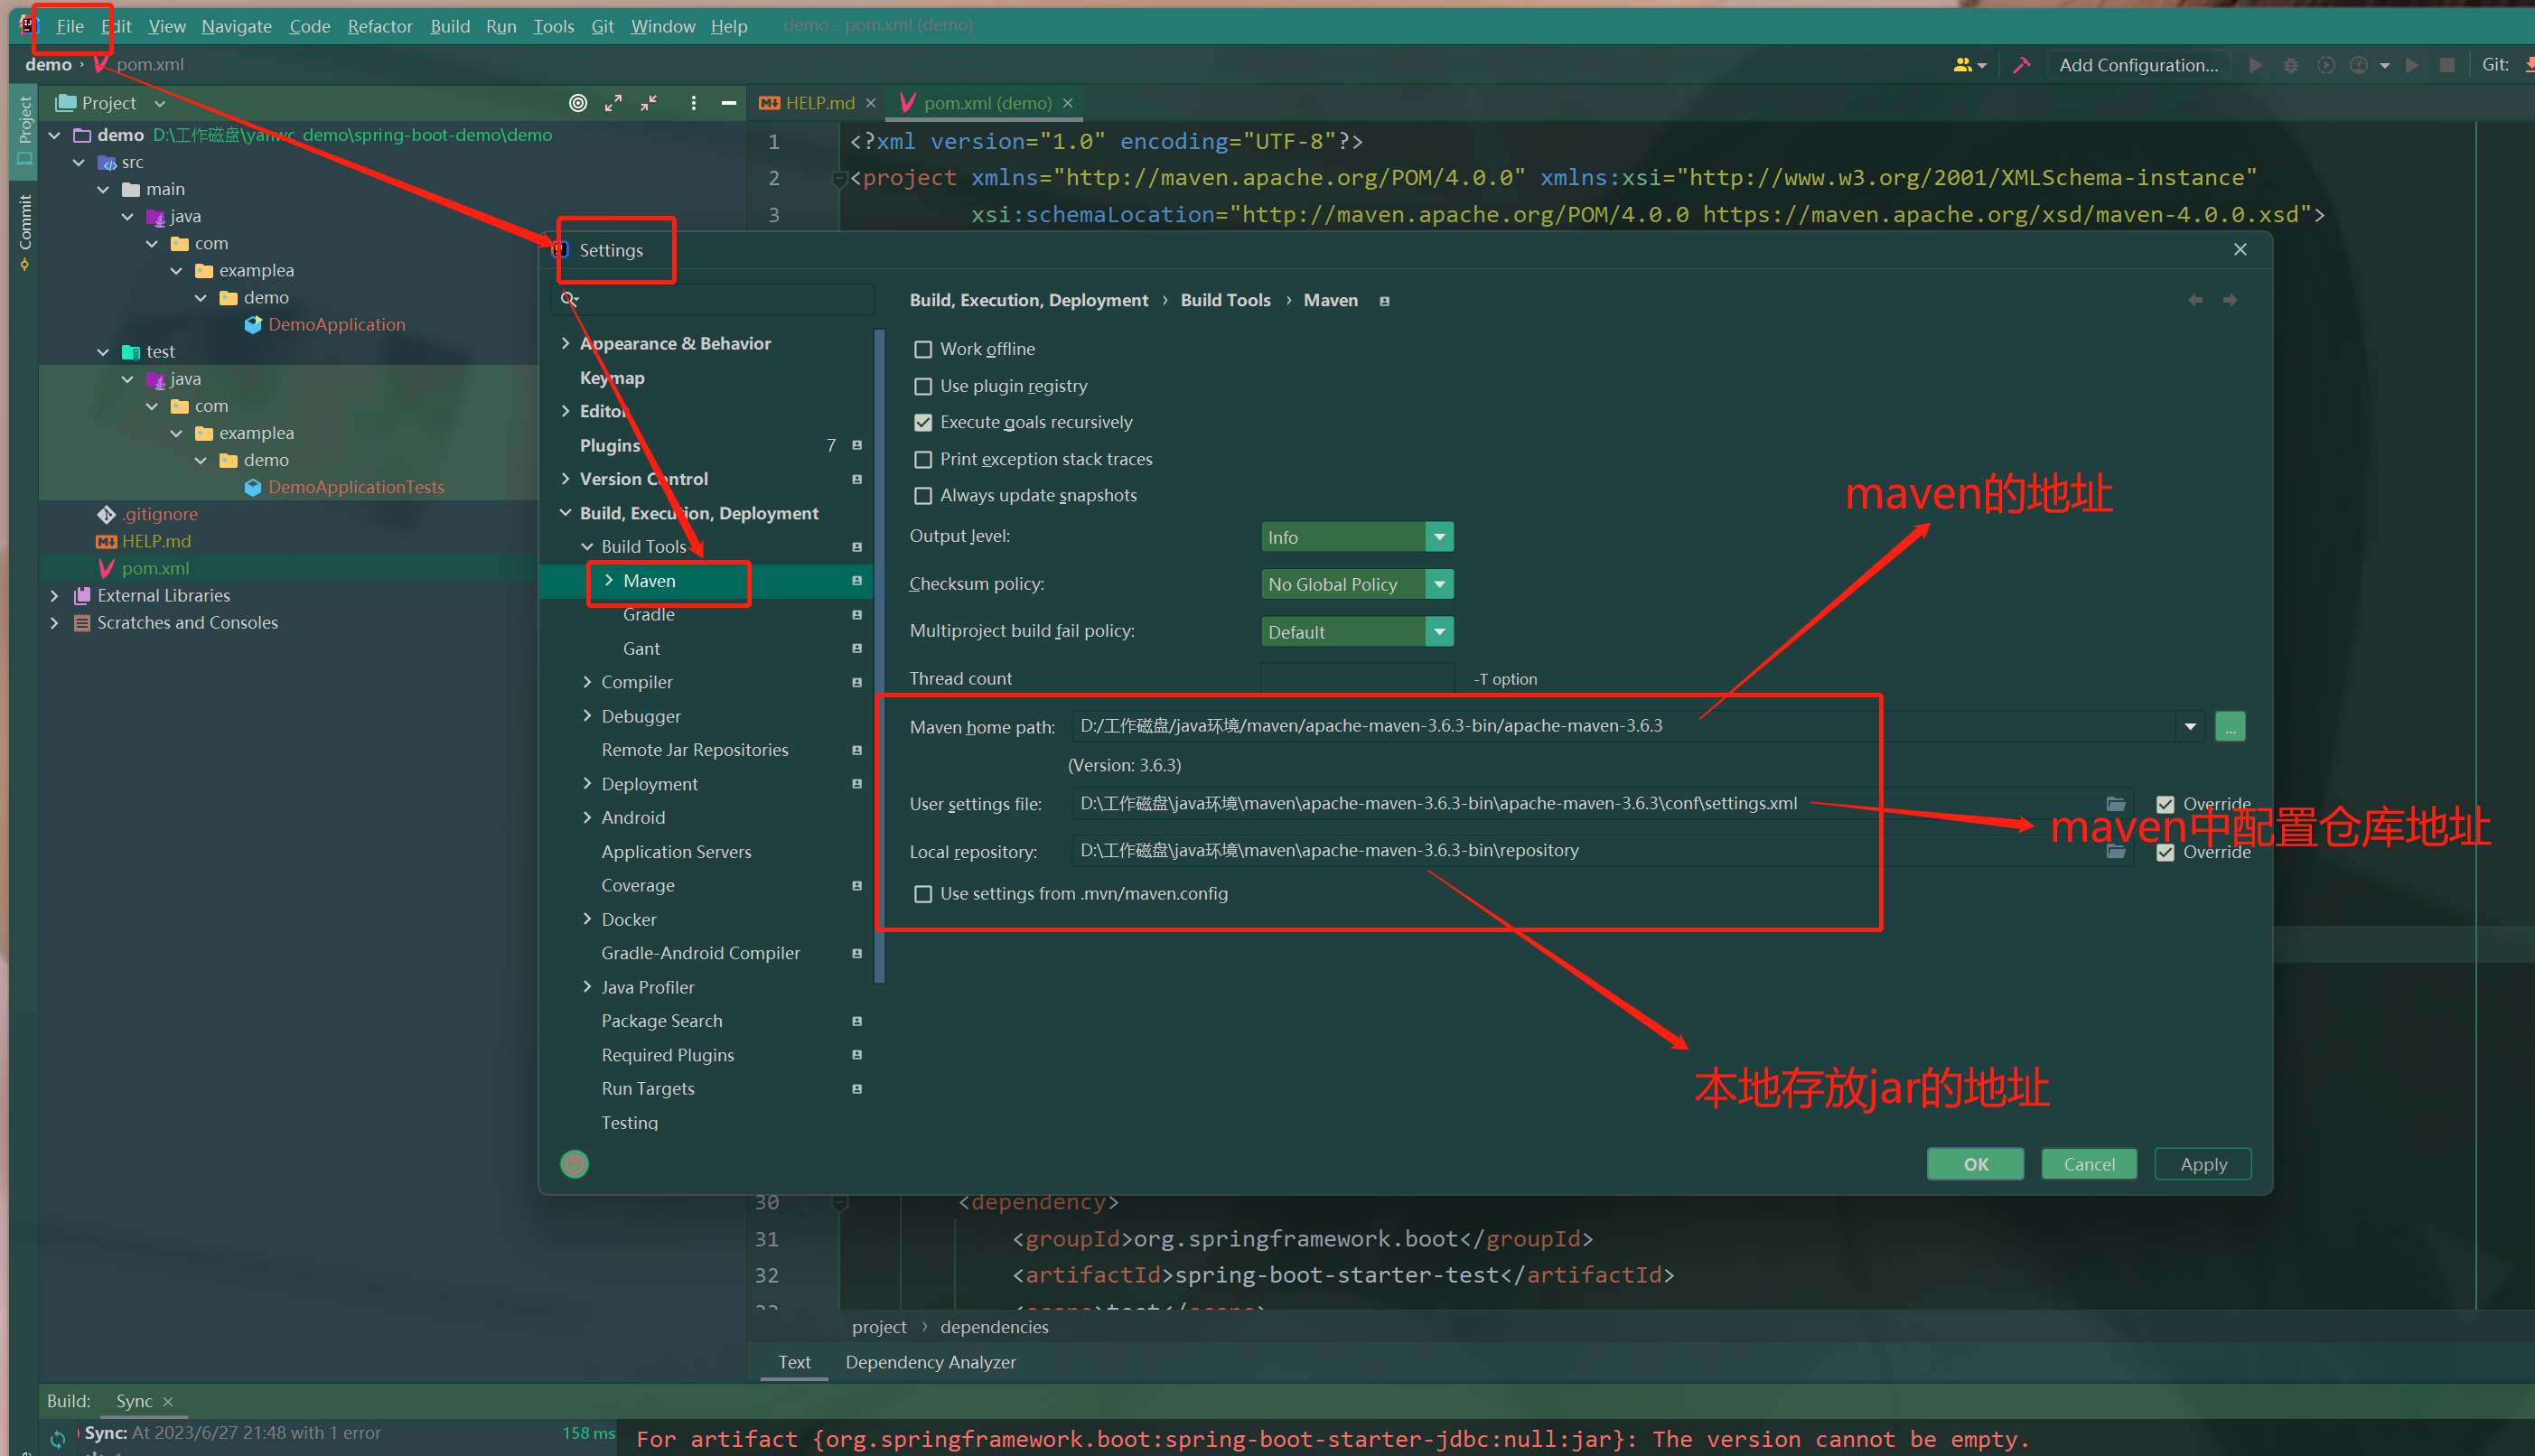
Task: Click the OK button to confirm settings
Action: (1978, 1163)
